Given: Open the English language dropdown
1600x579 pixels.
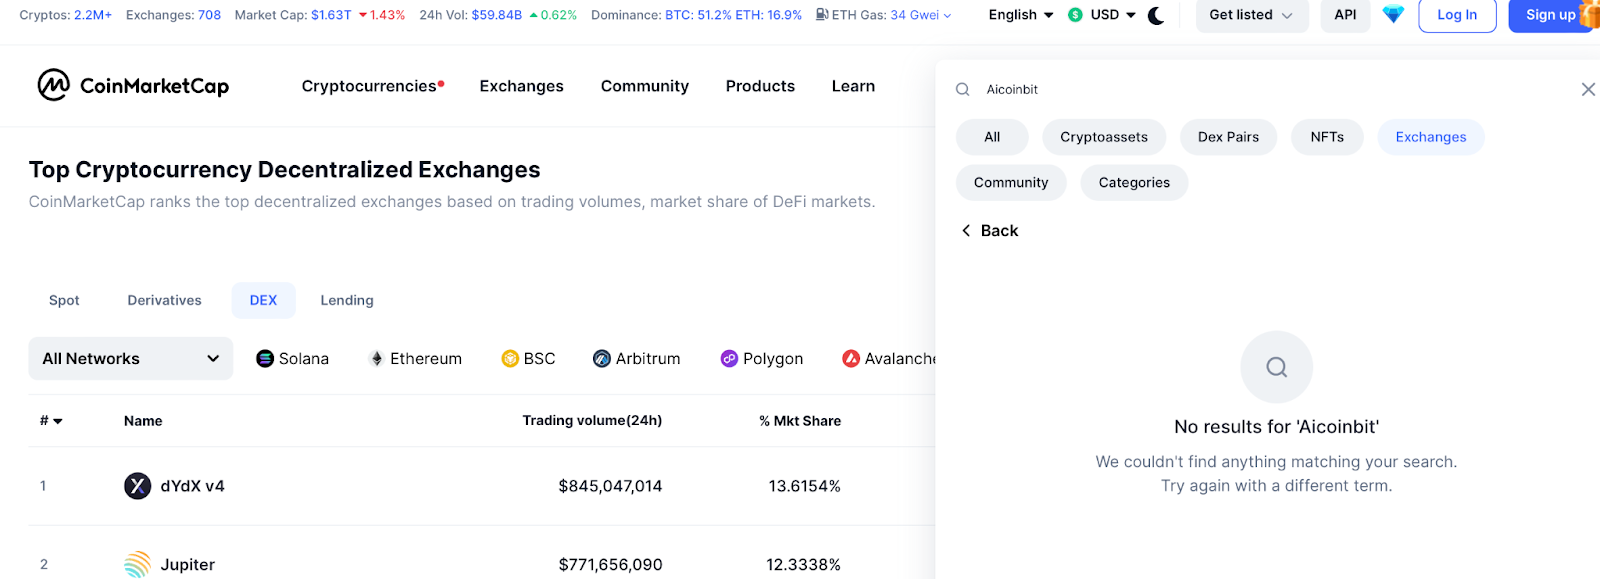Looking at the screenshot, I should tap(1021, 15).
